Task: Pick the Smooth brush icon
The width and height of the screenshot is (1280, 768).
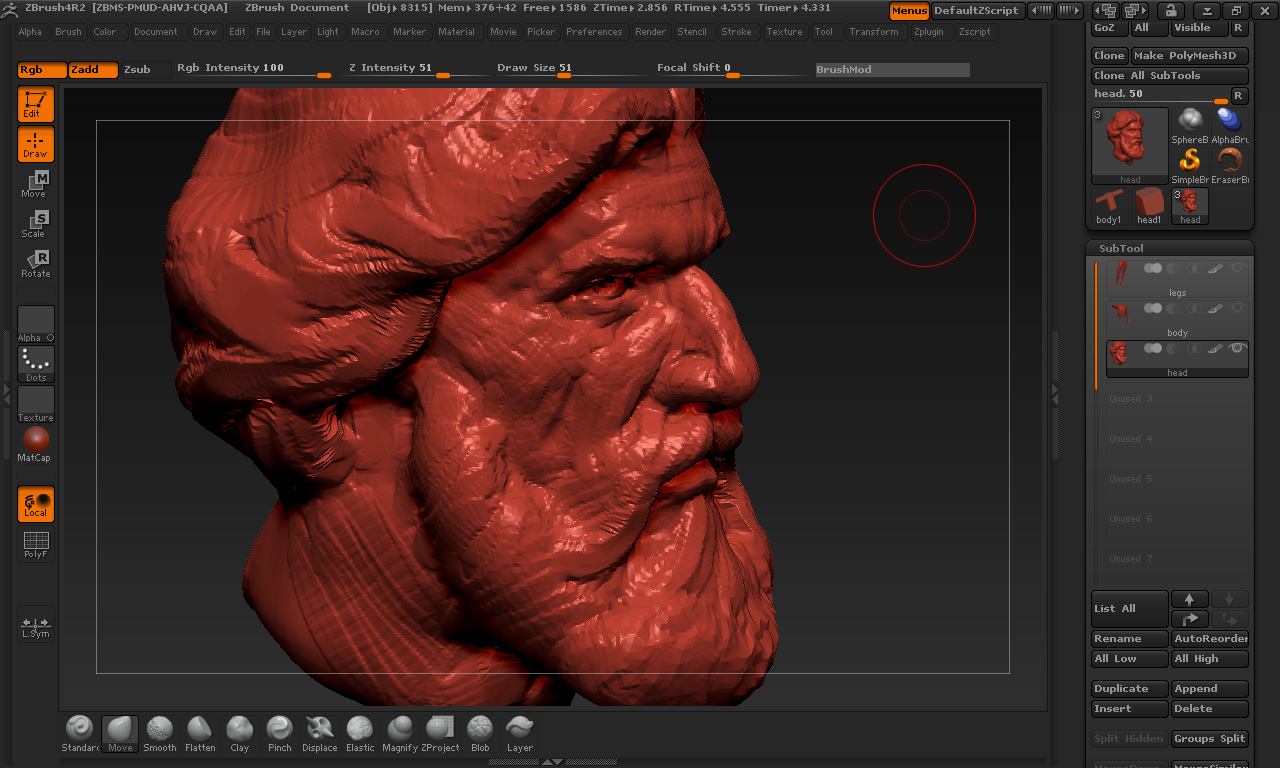Action: 159,730
